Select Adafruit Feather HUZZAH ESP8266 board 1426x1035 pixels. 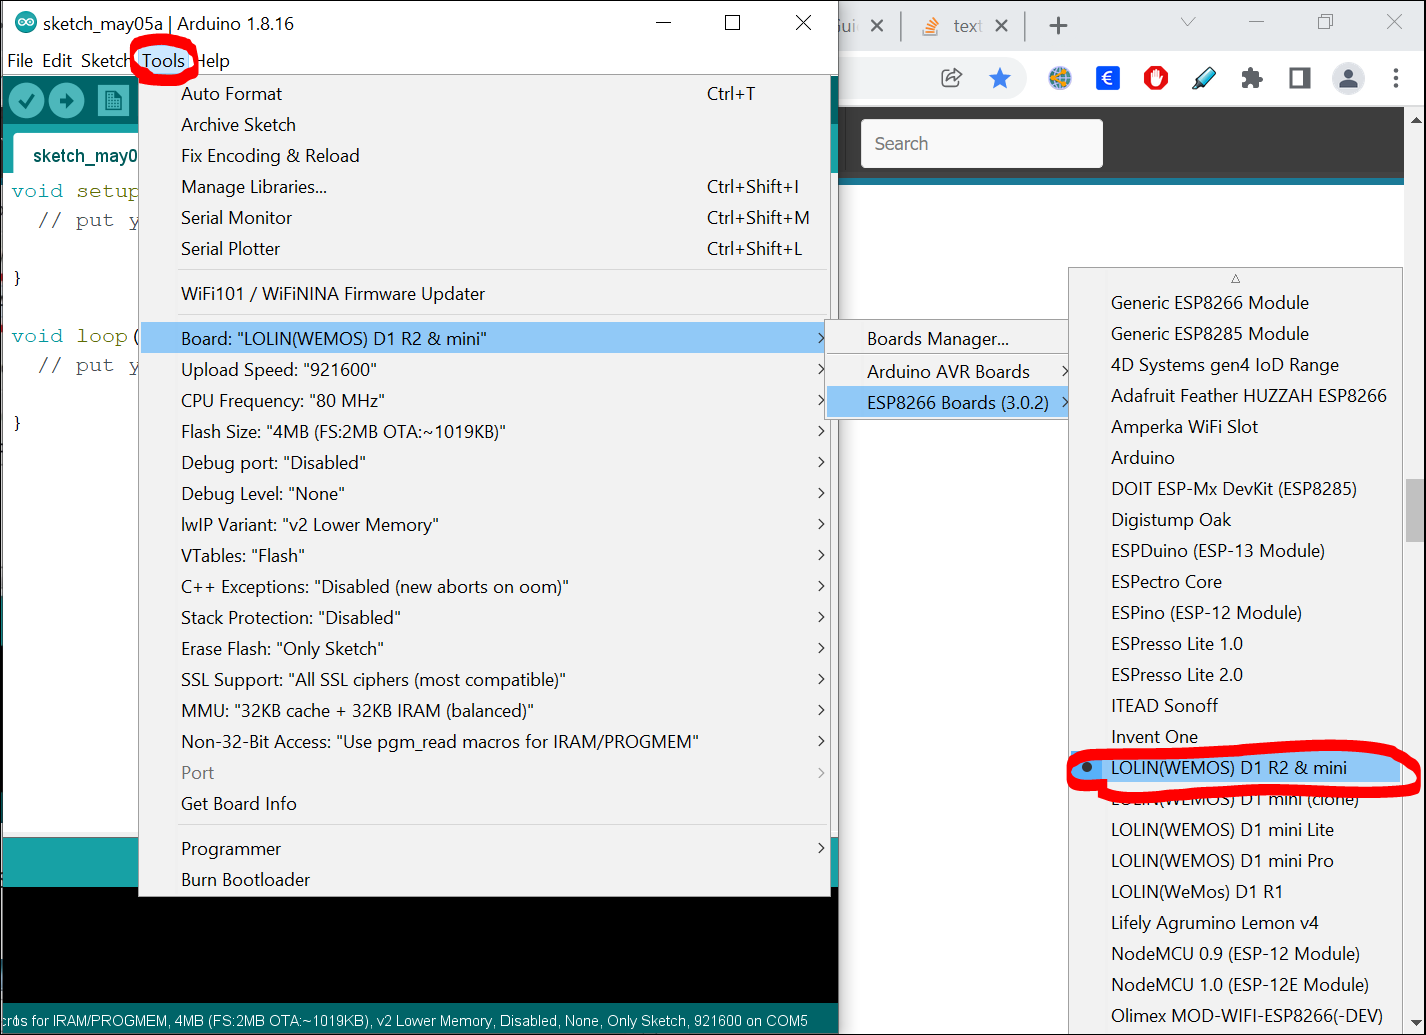(x=1236, y=395)
